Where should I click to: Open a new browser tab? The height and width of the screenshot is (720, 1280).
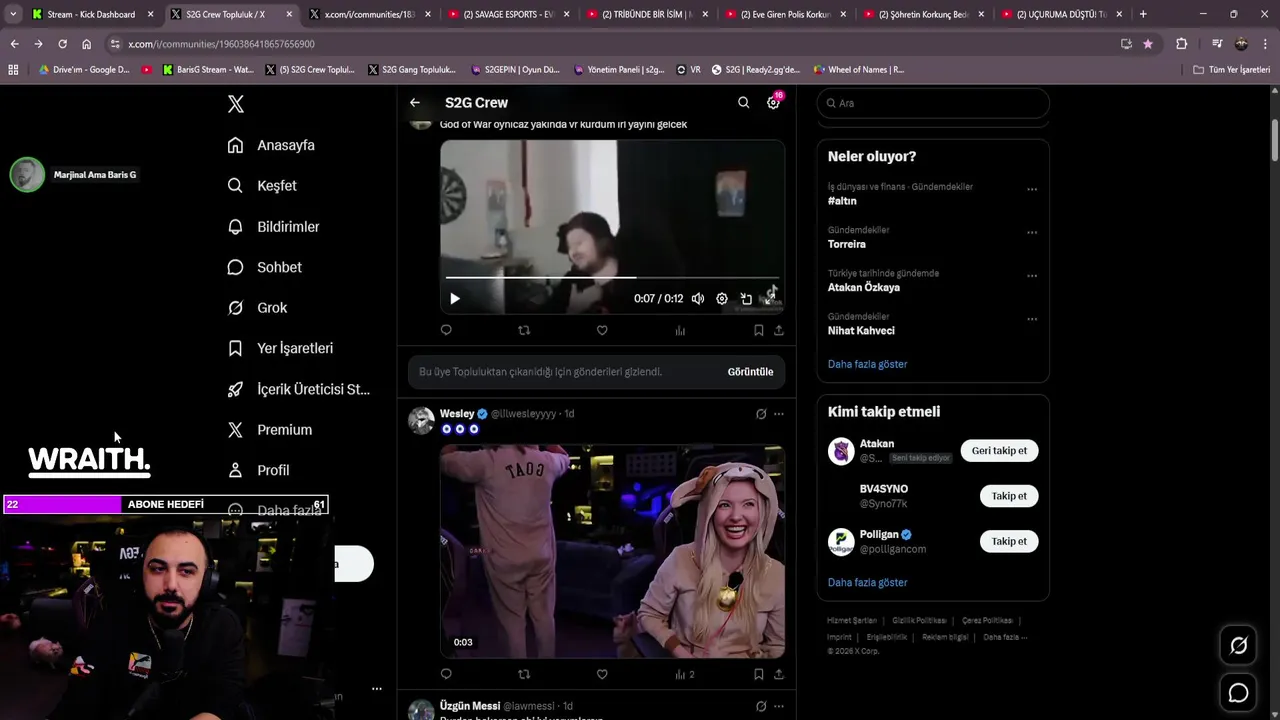pyautogui.click(x=1143, y=14)
